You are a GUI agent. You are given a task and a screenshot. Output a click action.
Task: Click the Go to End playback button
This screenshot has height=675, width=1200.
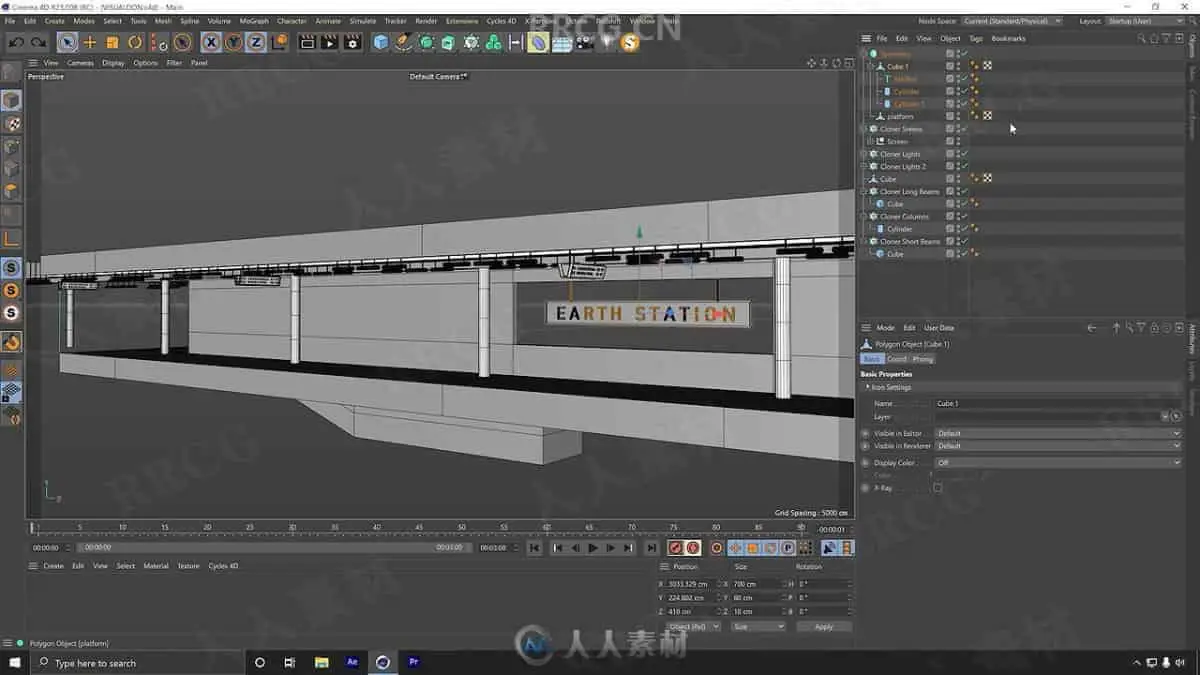coord(651,548)
